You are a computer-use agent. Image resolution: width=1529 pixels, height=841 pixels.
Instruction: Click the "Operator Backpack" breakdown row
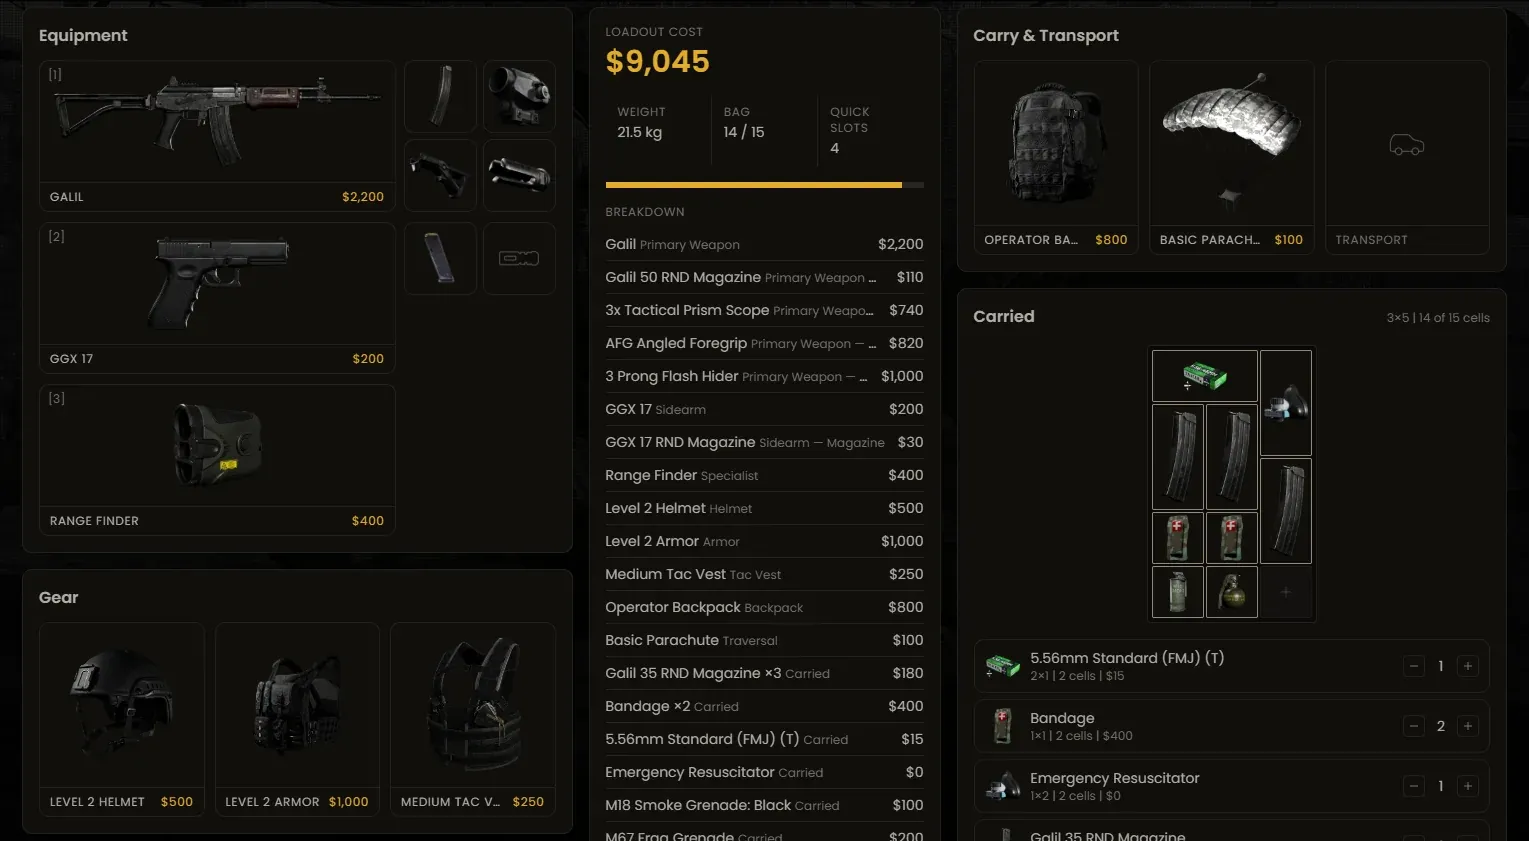[764, 607]
